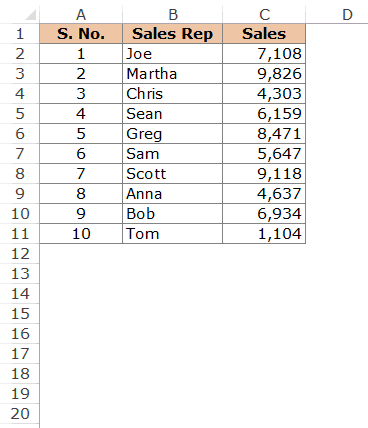Select column D header
Image resolution: width=368 pixels, height=428 pixels.
click(x=347, y=15)
